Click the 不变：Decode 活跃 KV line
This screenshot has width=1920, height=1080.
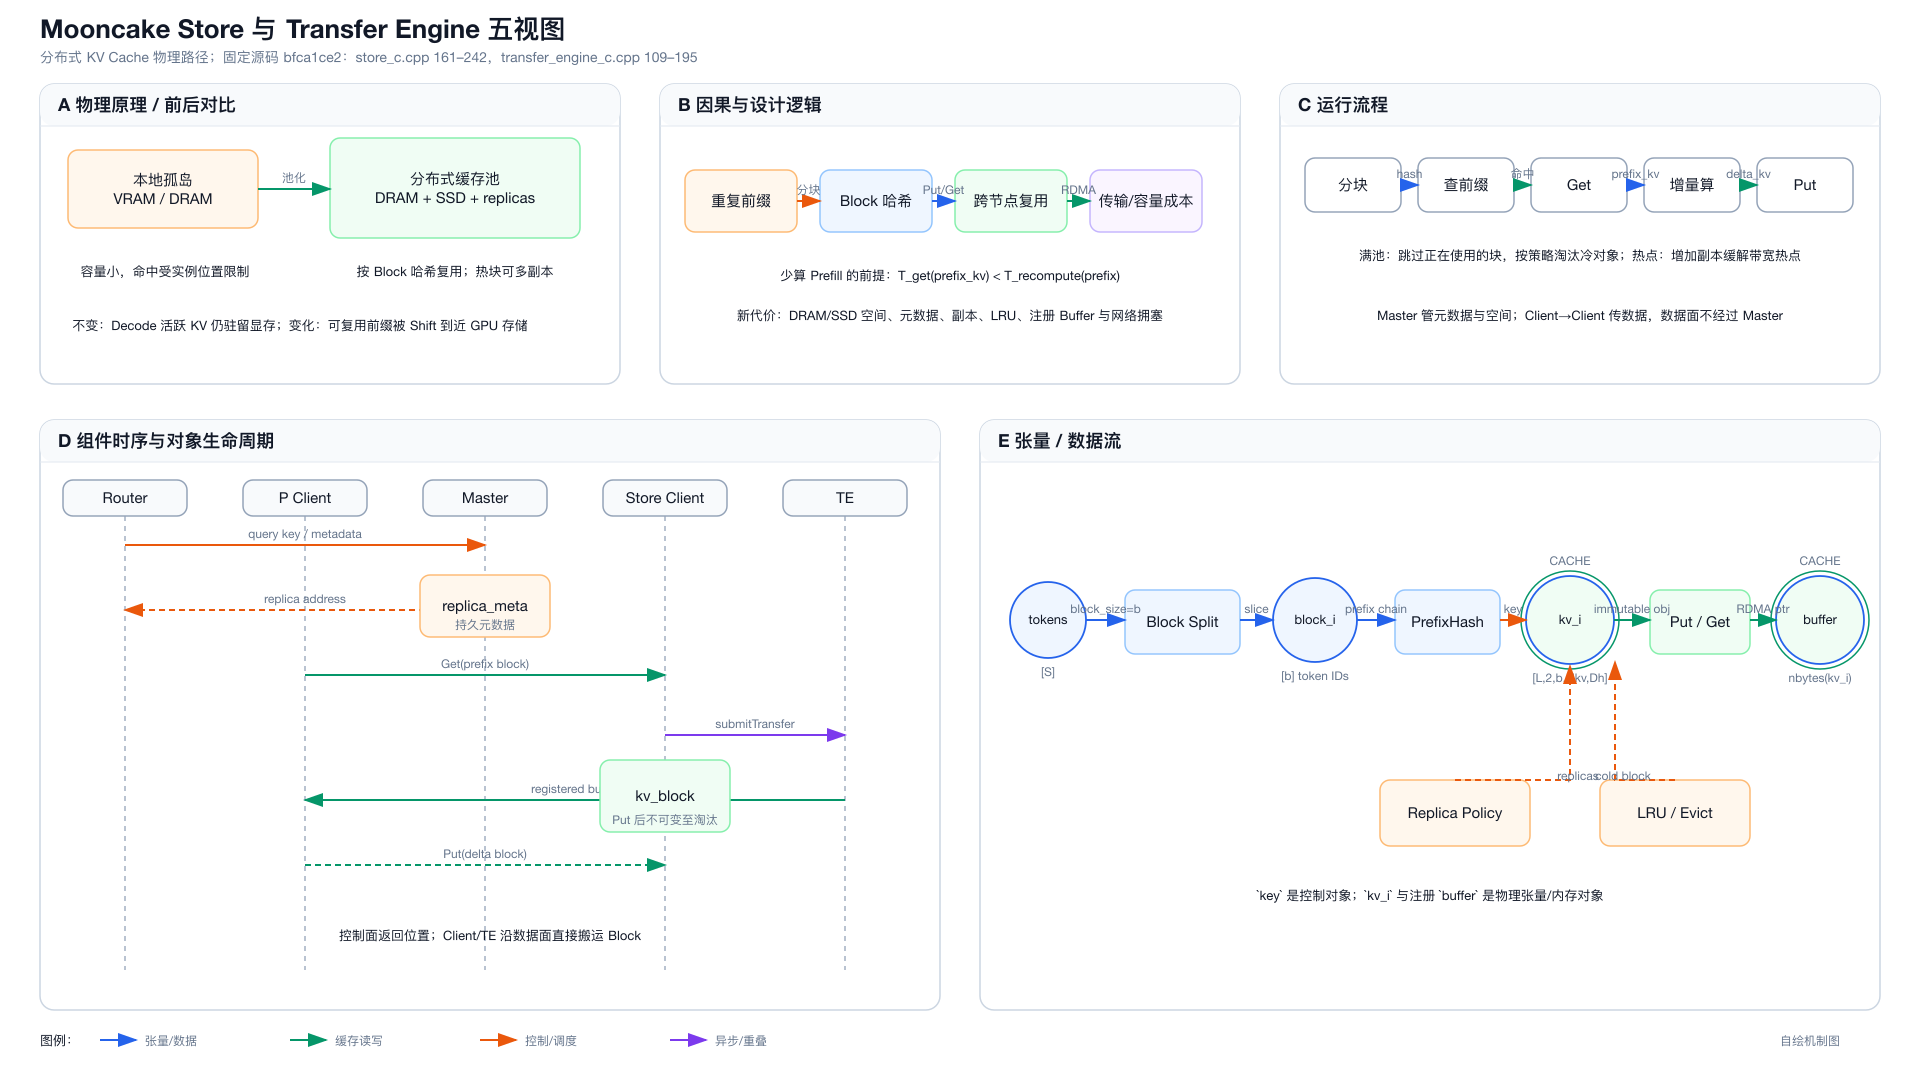point(300,326)
